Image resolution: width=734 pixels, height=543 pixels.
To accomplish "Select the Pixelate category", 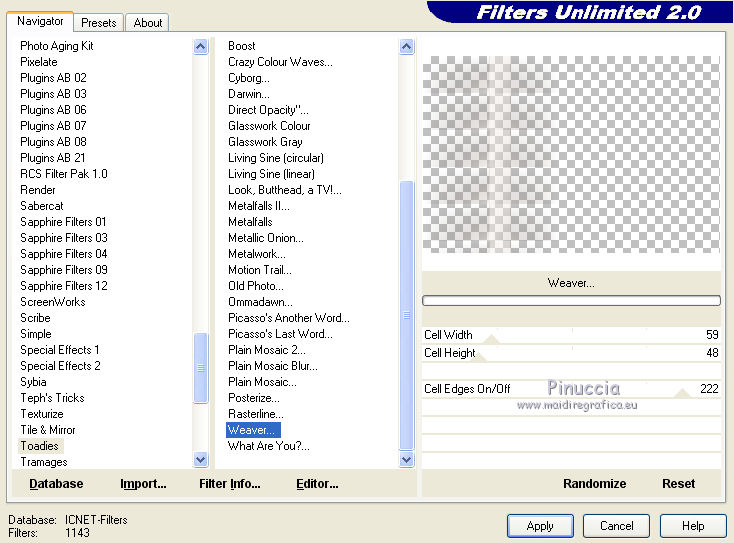I will click(39, 62).
